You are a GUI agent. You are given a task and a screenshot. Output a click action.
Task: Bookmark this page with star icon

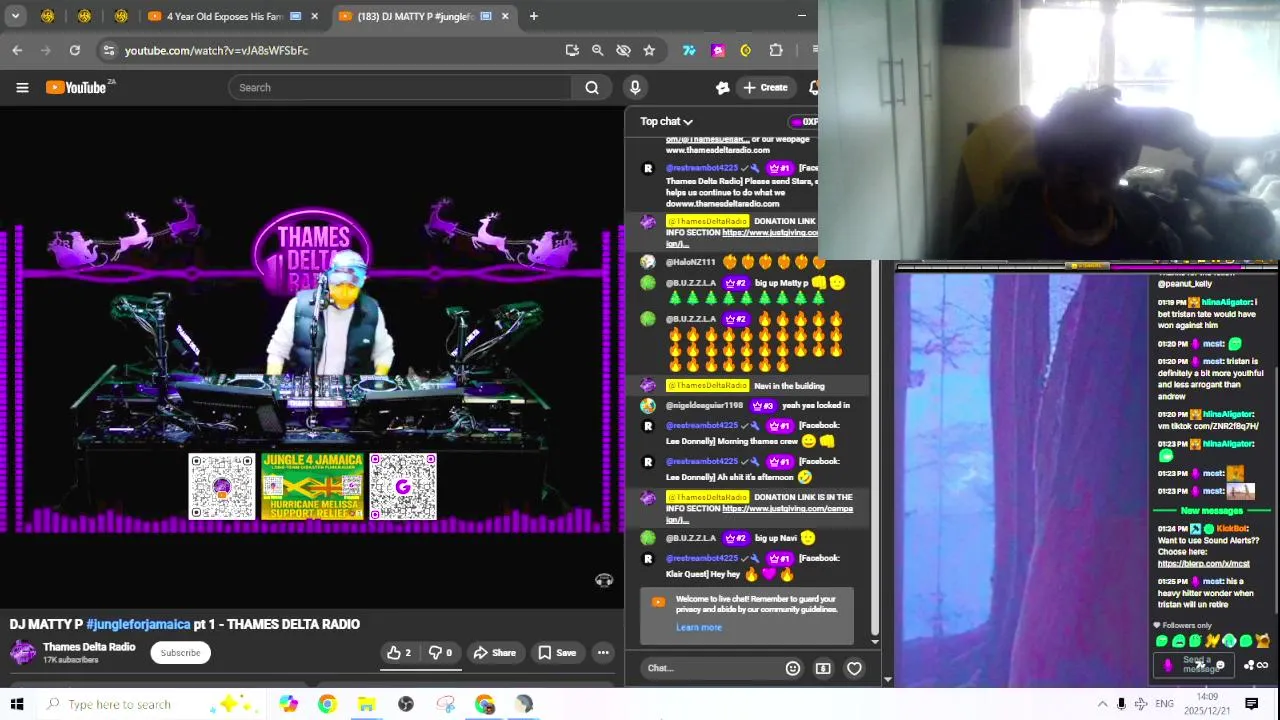point(649,50)
